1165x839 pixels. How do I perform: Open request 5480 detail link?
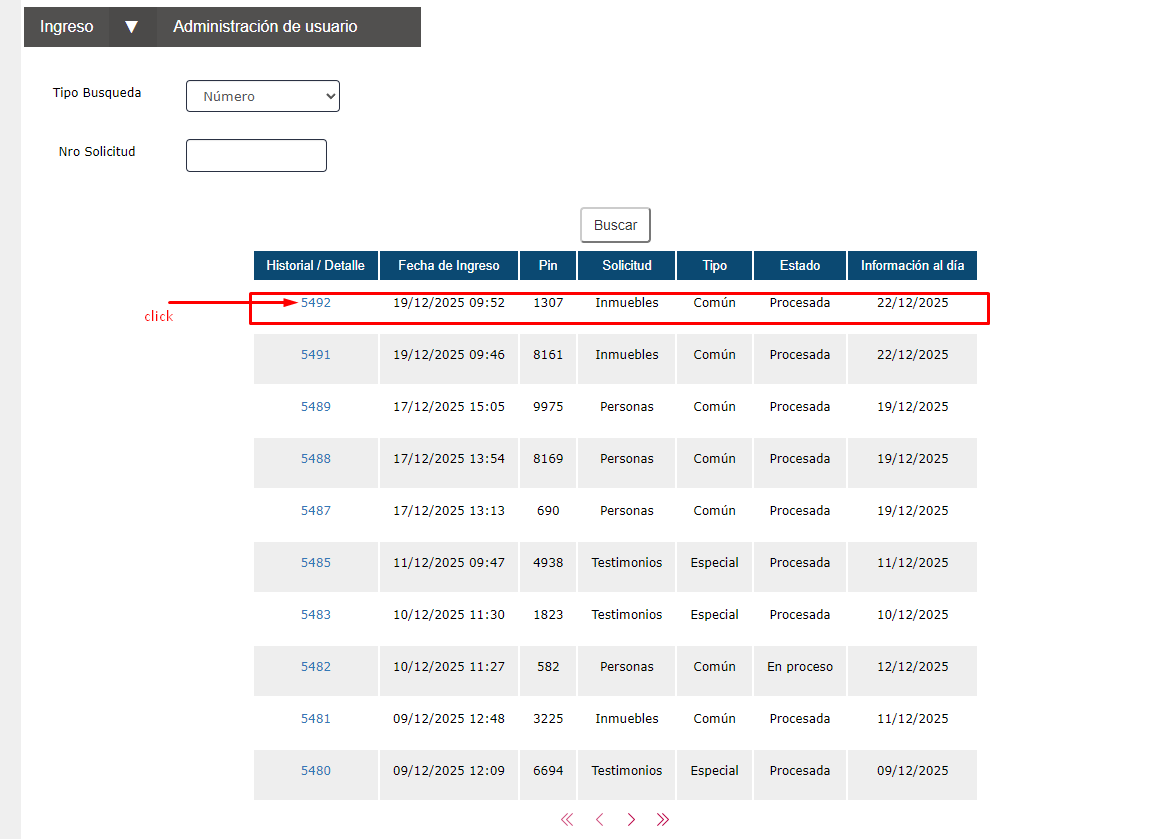316,771
